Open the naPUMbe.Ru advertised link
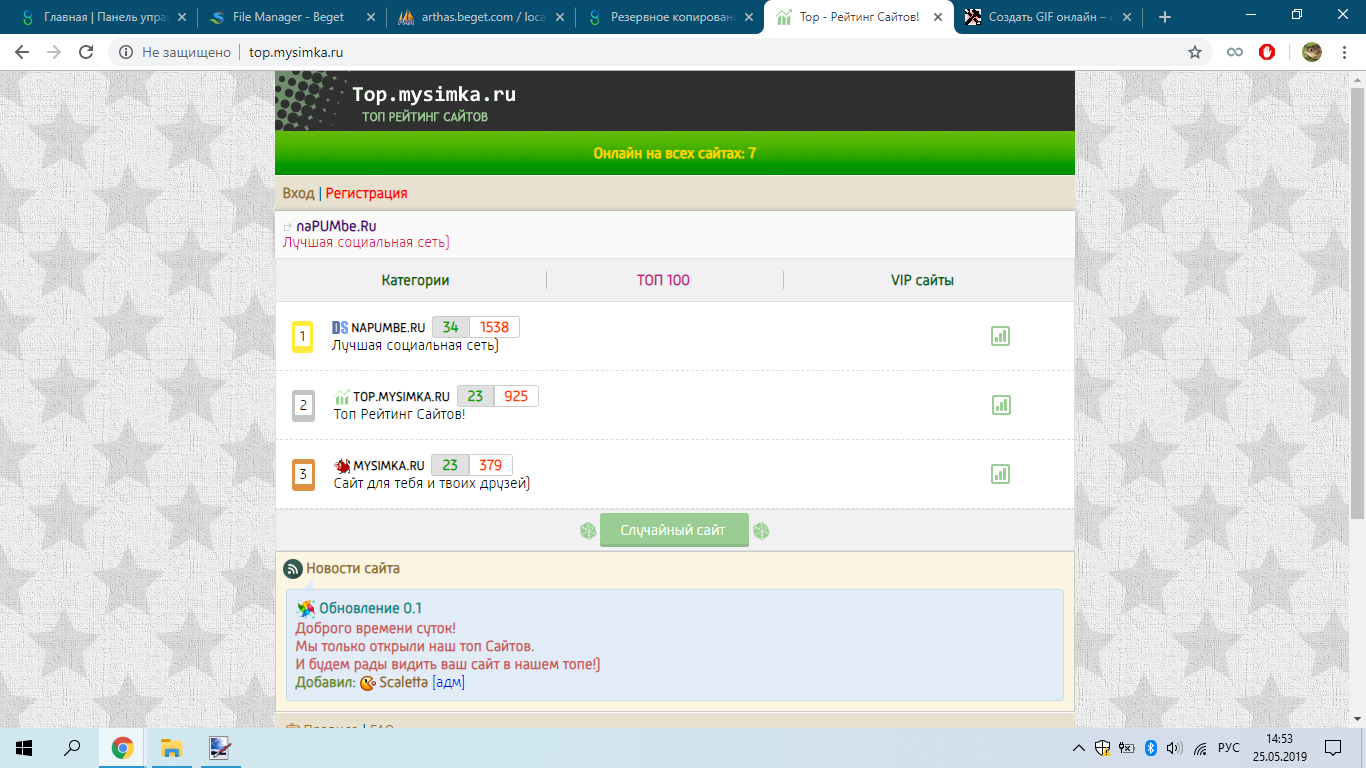Image resolution: width=1366 pixels, height=768 pixels. (x=336, y=226)
